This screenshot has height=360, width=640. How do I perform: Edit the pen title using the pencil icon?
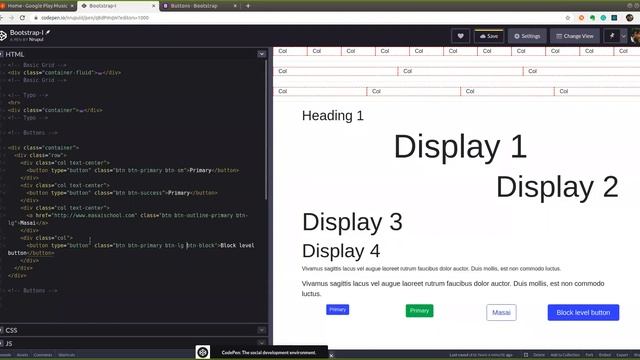click(x=48, y=32)
